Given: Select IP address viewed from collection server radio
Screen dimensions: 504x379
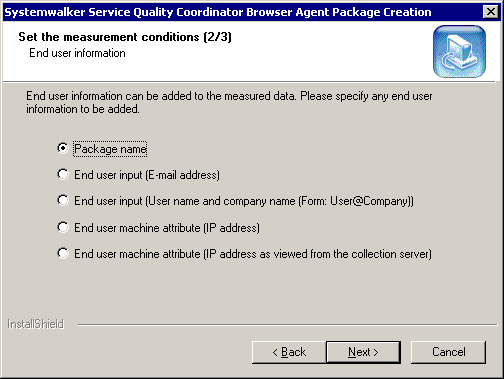Looking at the screenshot, I should [63, 253].
